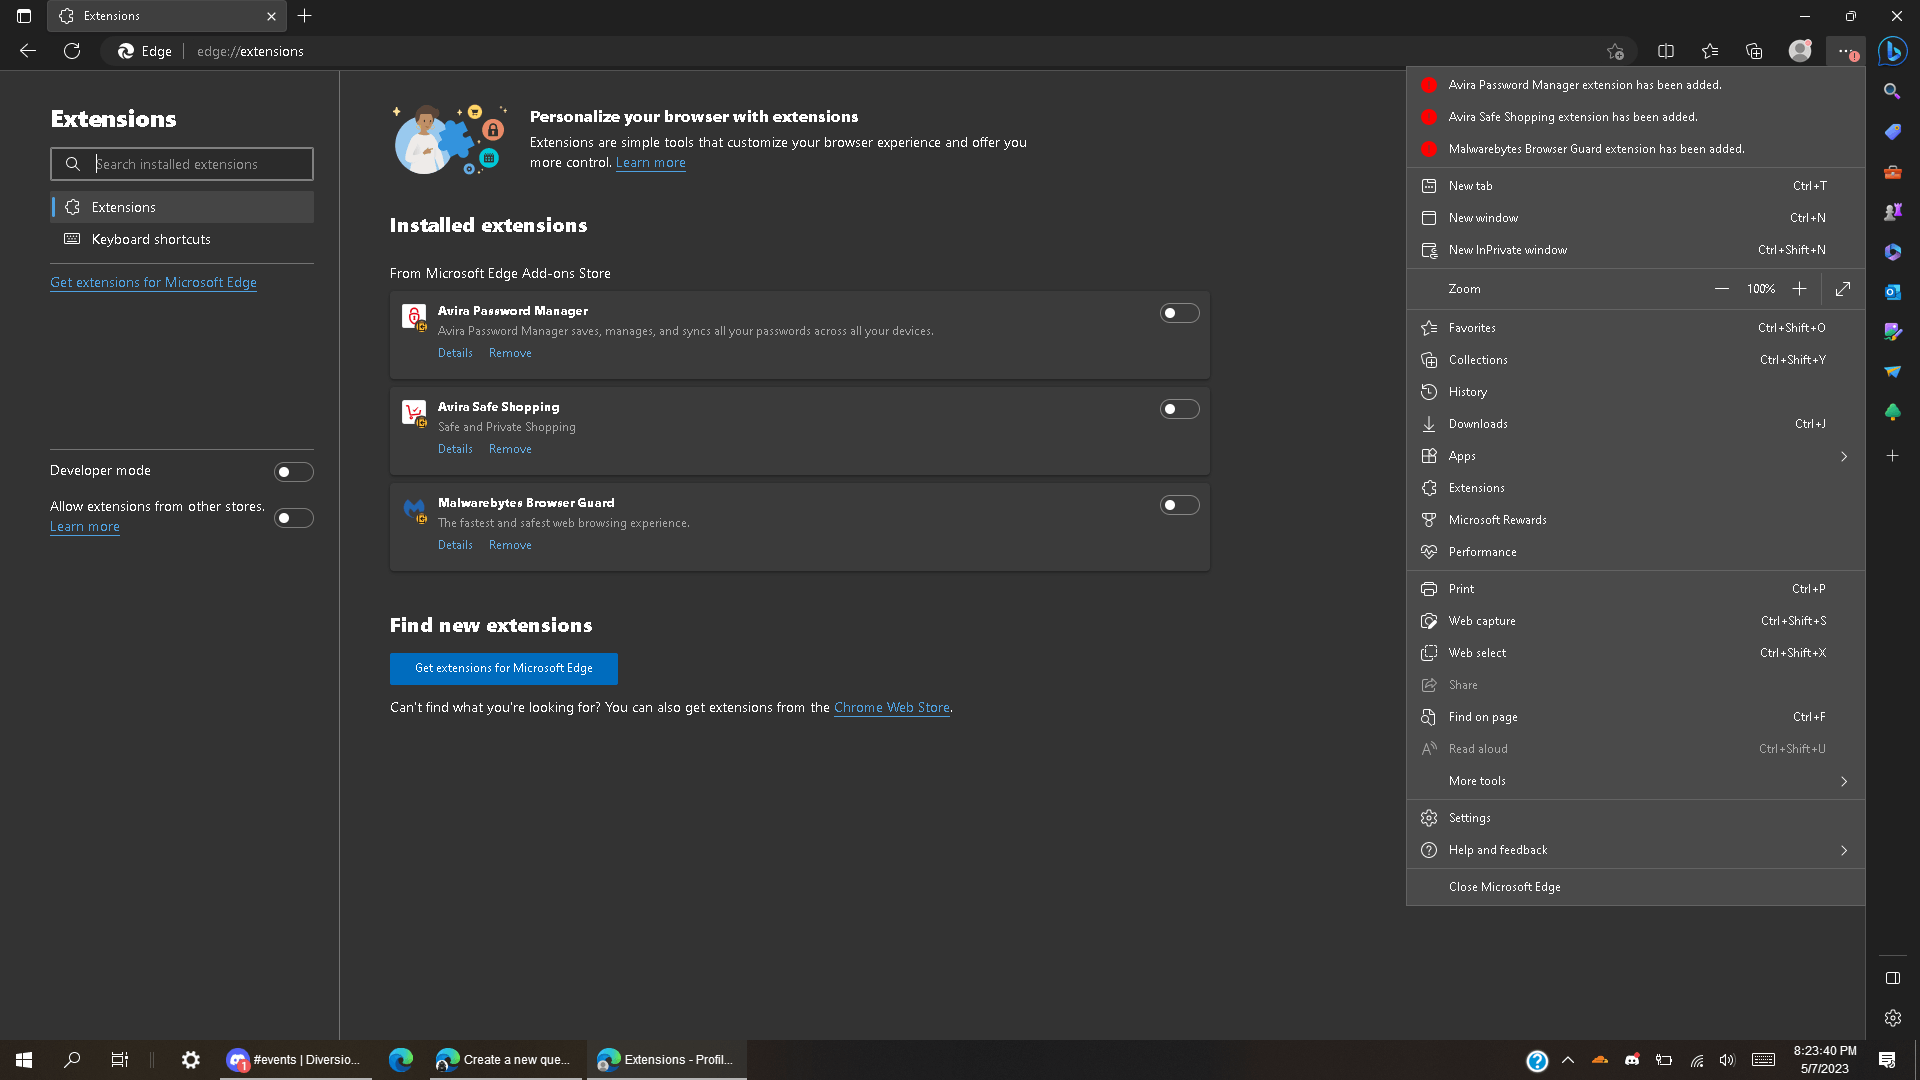Turn on Developer mode
The height and width of the screenshot is (1080, 1920).
[293, 472]
